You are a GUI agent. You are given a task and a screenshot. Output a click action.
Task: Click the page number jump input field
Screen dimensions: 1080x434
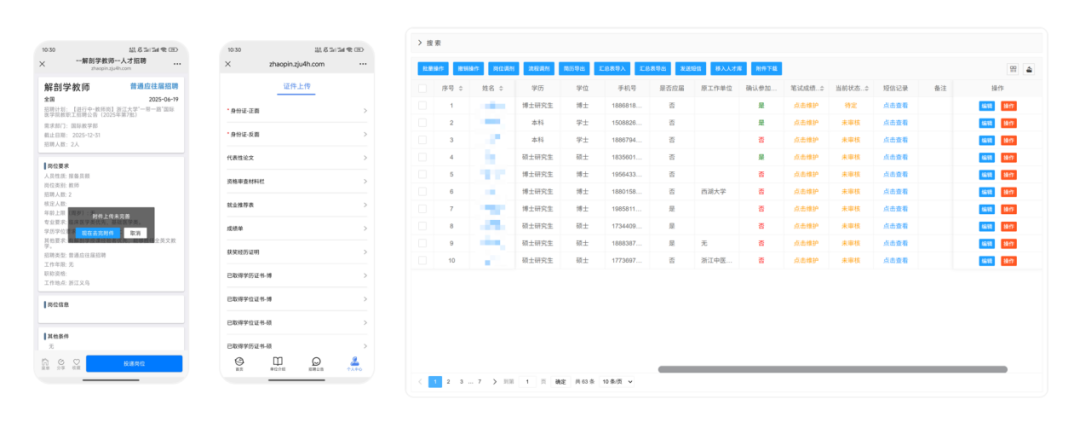pyautogui.click(x=527, y=382)
